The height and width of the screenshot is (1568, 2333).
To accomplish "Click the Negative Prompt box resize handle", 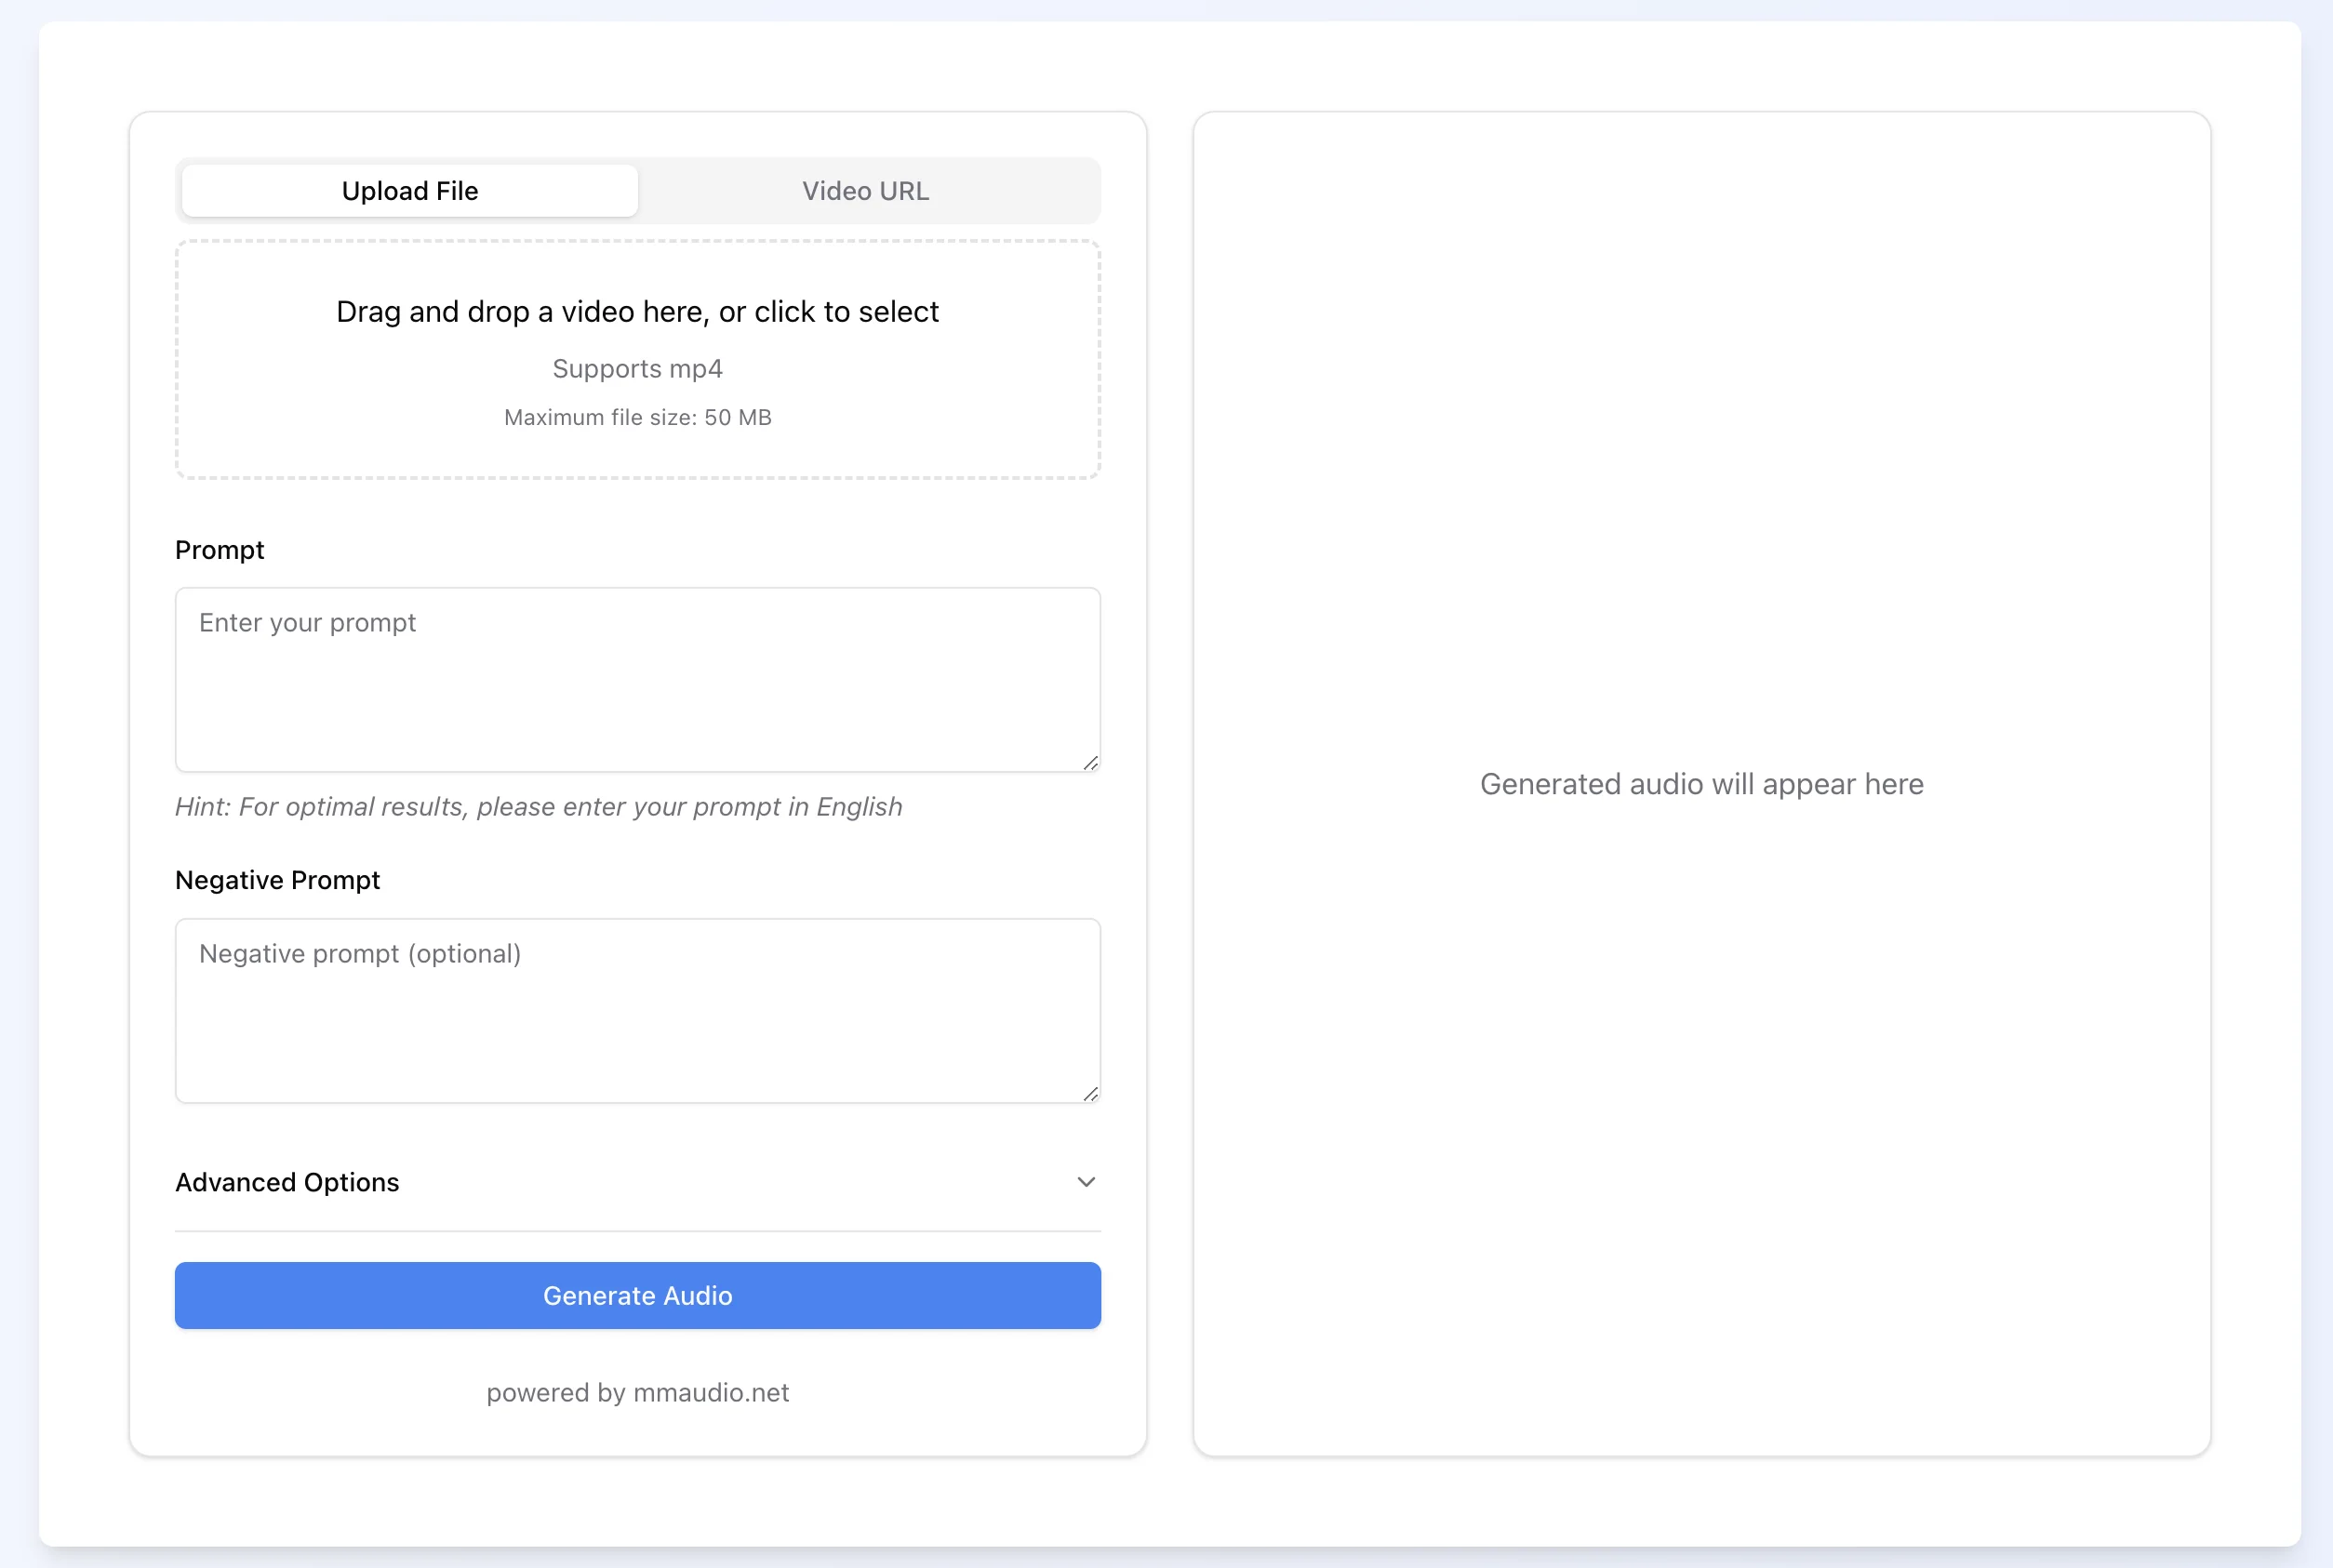I will tap(1090, 1094).
